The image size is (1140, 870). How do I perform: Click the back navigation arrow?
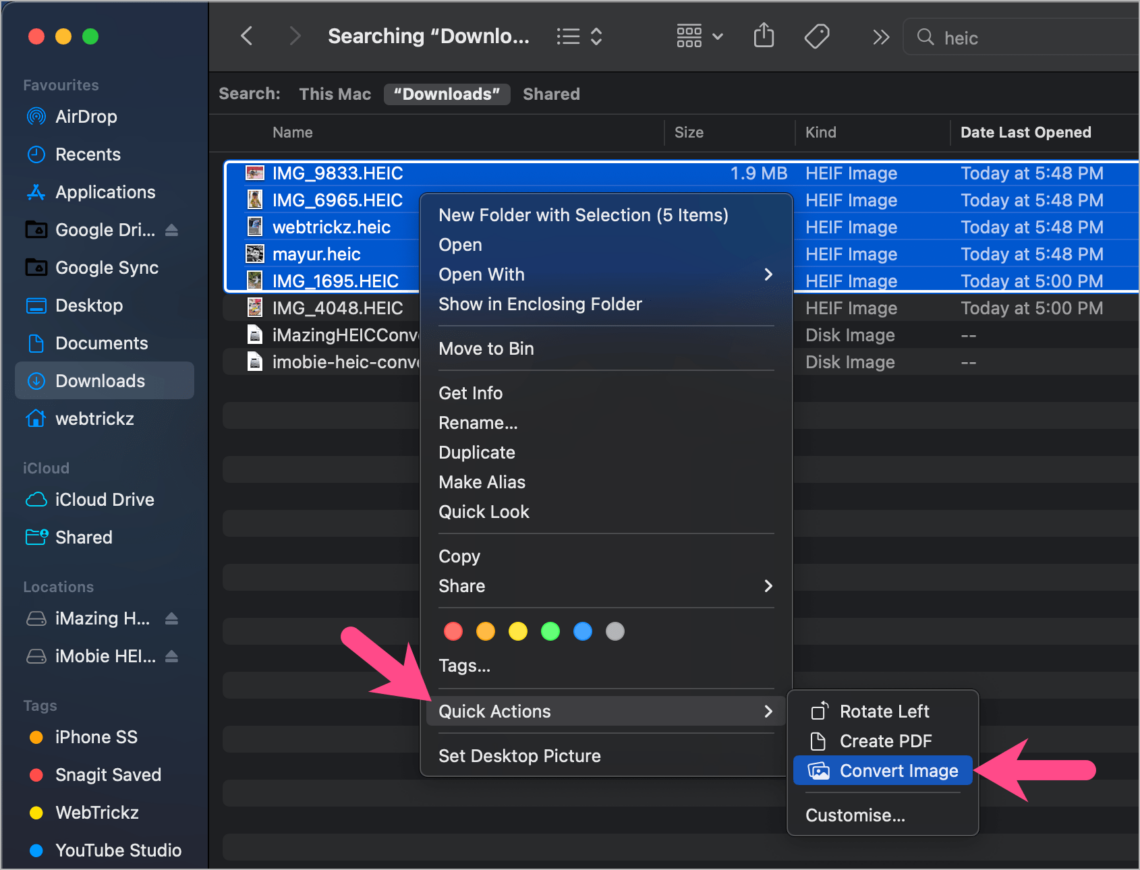tap(246, 36)
